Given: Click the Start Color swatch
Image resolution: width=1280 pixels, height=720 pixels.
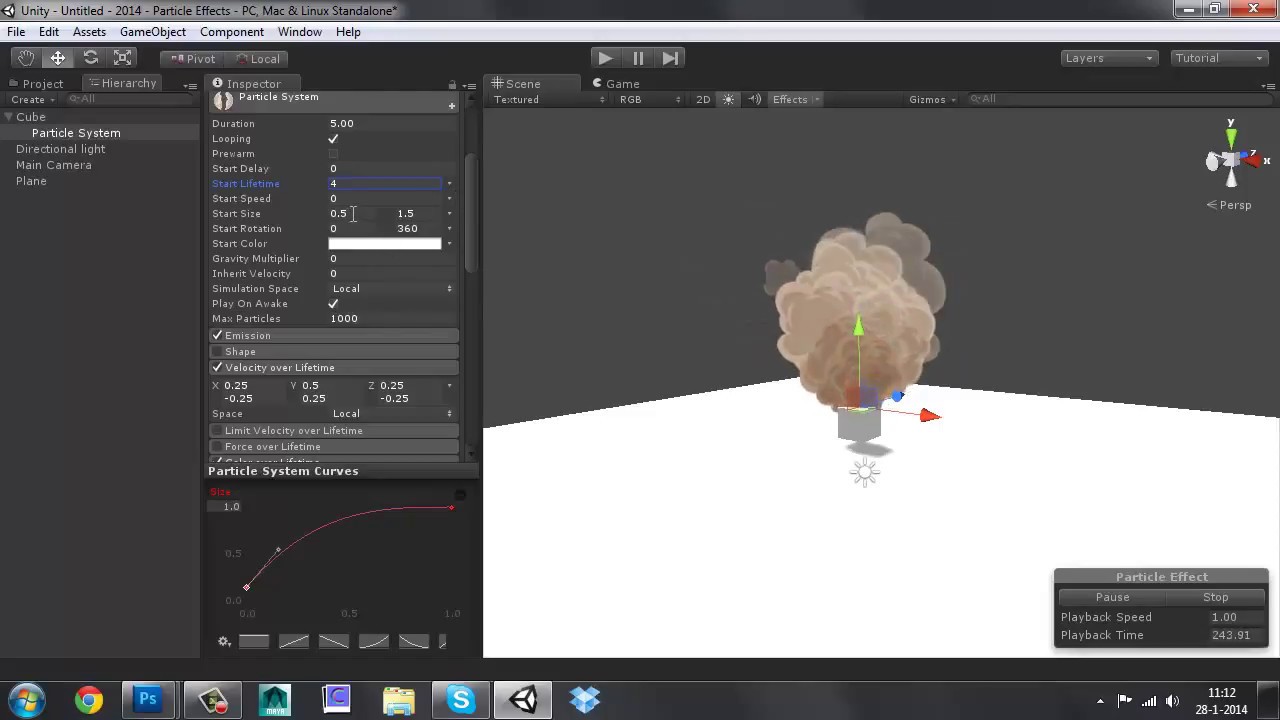Looking at the screenshot, I should [385, 244].
